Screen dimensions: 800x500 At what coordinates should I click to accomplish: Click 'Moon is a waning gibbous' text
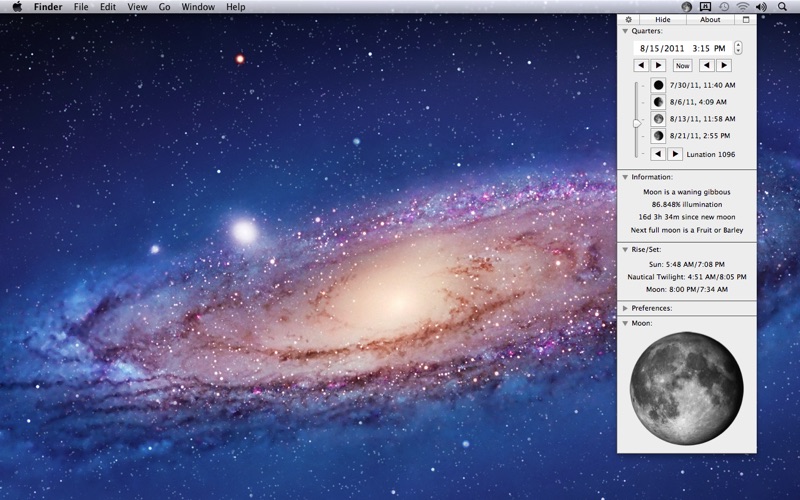(687, 192)
